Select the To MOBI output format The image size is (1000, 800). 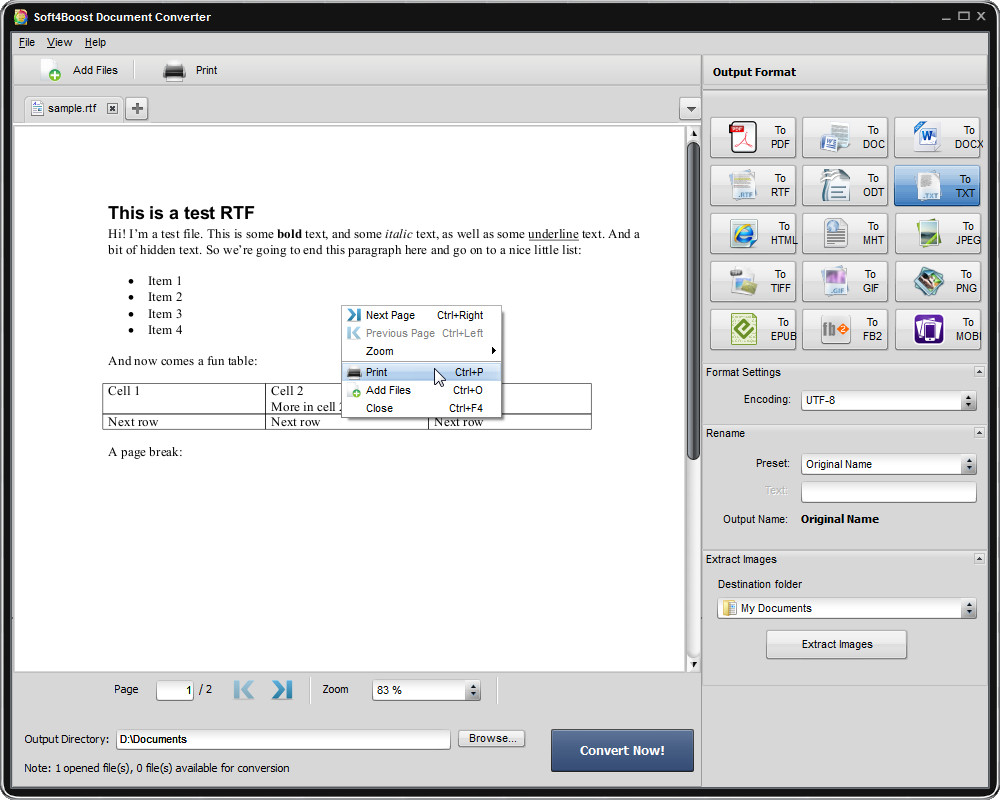point(938,329)
